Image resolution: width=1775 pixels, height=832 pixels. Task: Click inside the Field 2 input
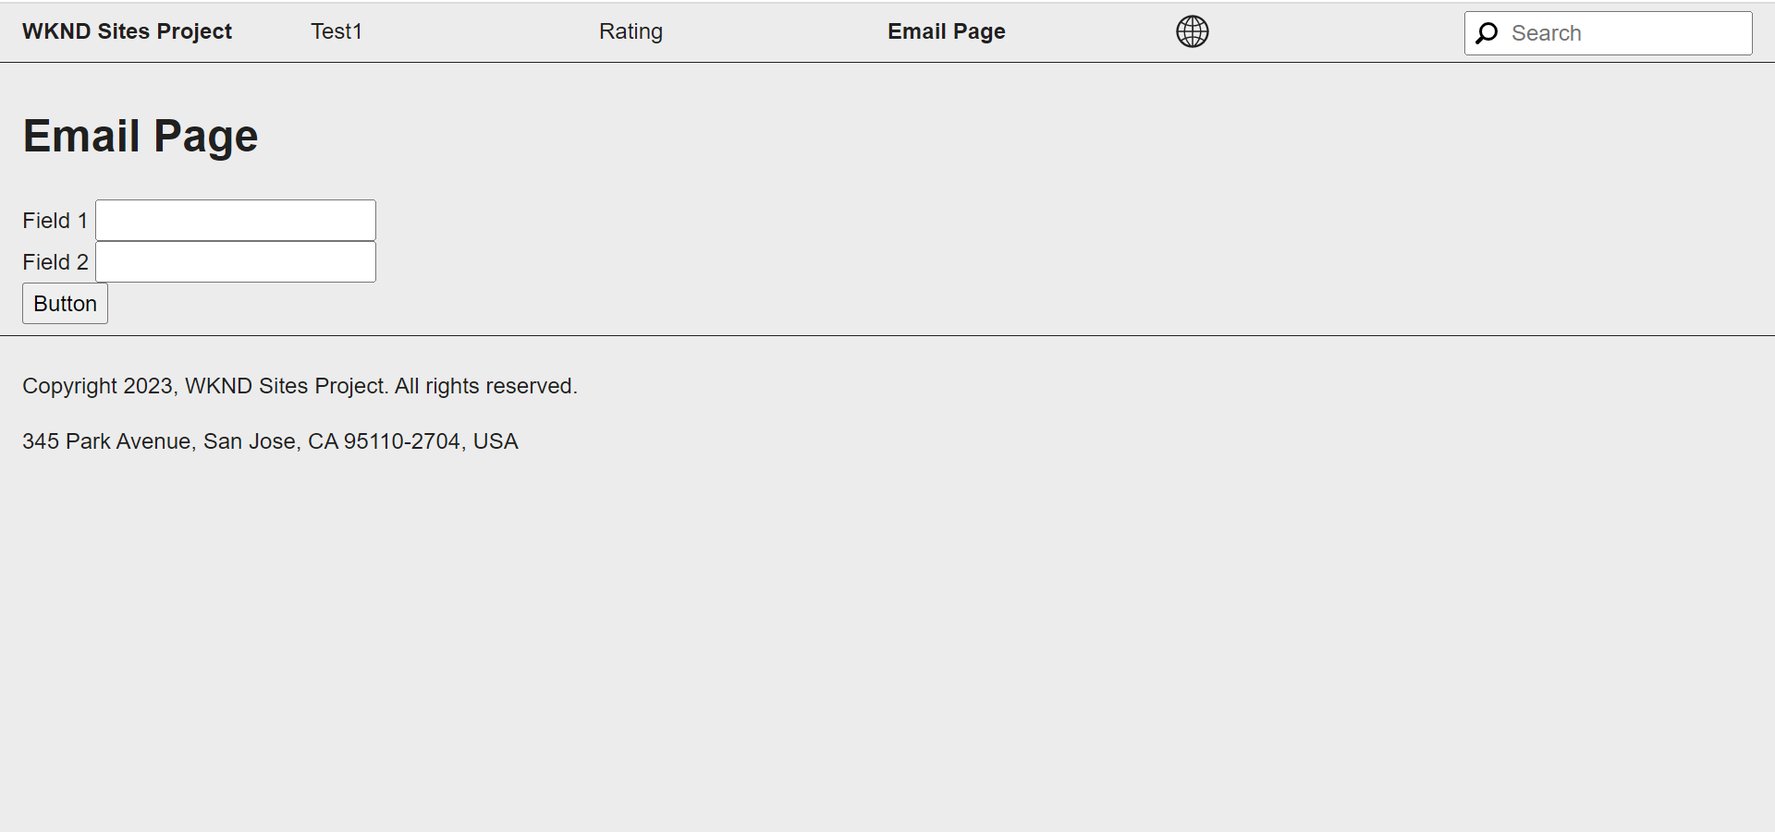click(x=235, y=260)
